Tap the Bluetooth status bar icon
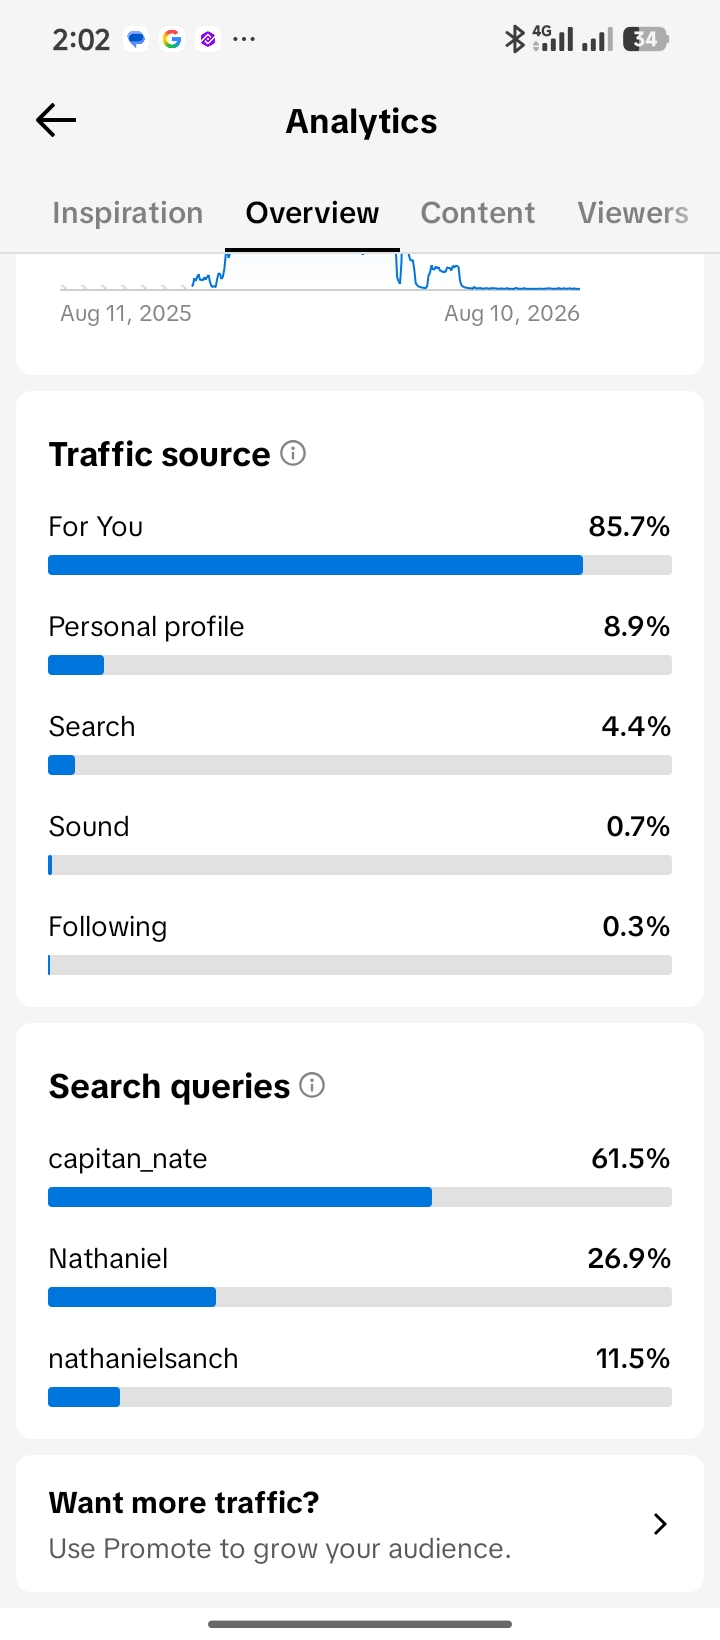720x1640 pixels. point(514,39)
